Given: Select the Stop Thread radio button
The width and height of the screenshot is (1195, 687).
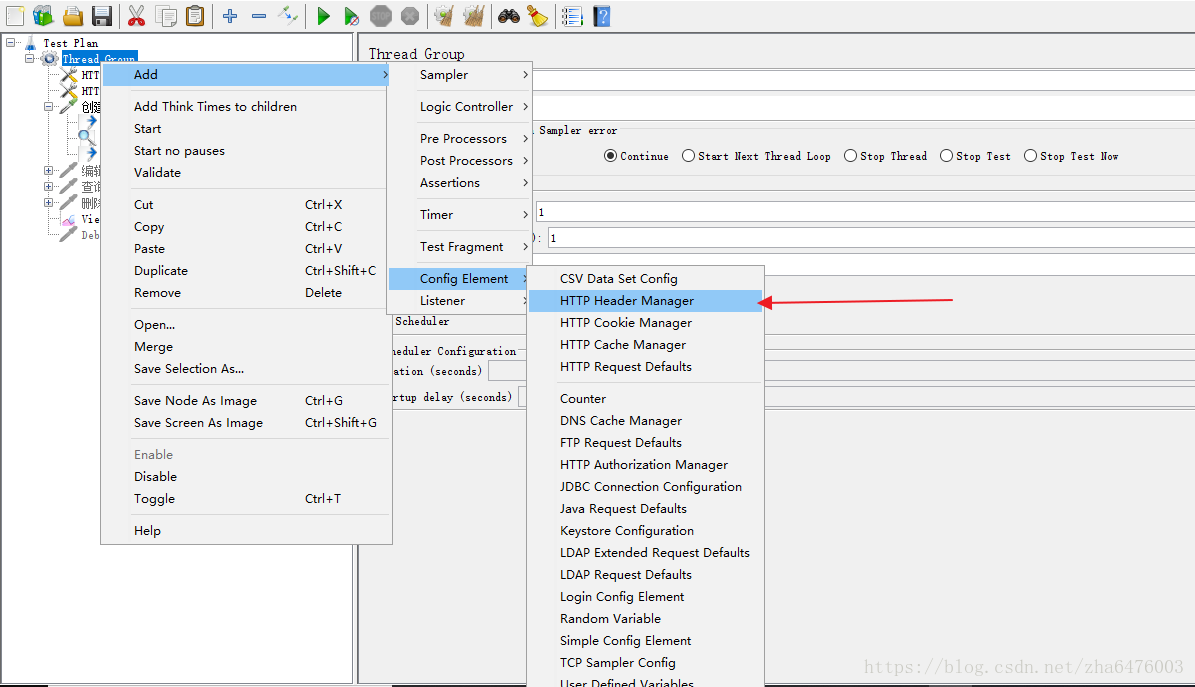Looking at the screenshot, I should 851,156.
